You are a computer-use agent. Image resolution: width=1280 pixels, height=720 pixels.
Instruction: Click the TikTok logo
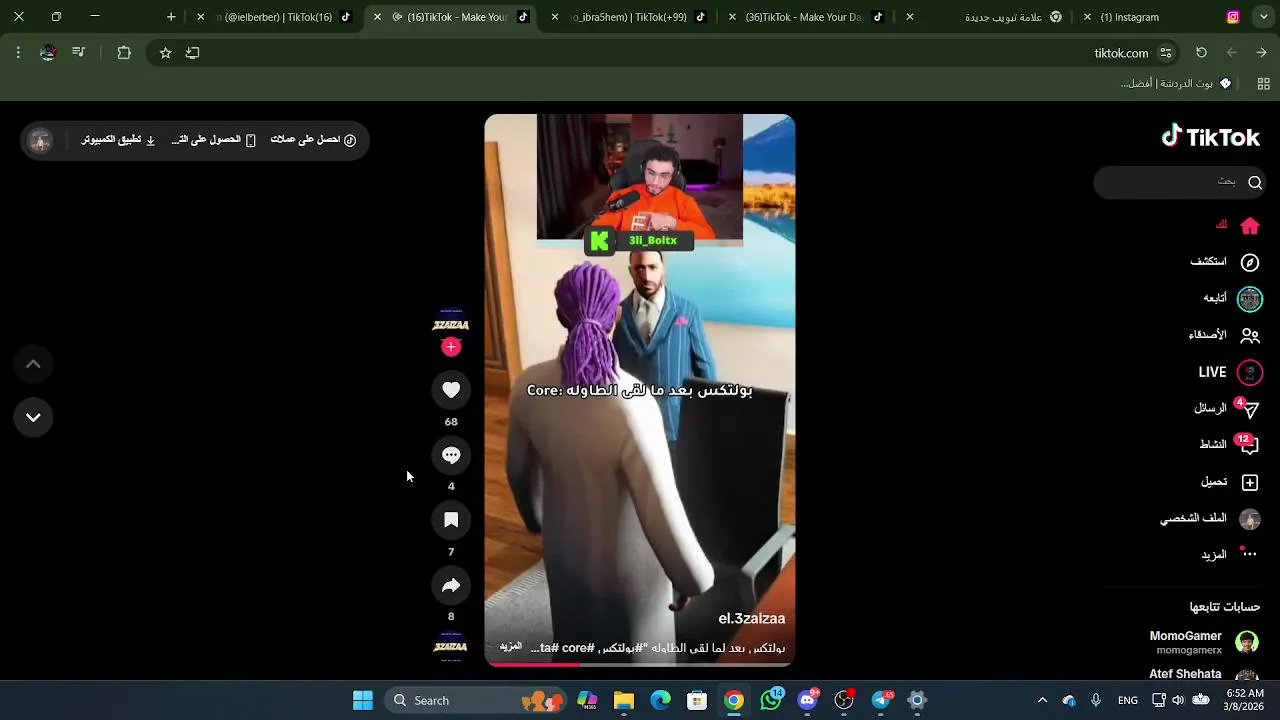(x=1210, y=137)
